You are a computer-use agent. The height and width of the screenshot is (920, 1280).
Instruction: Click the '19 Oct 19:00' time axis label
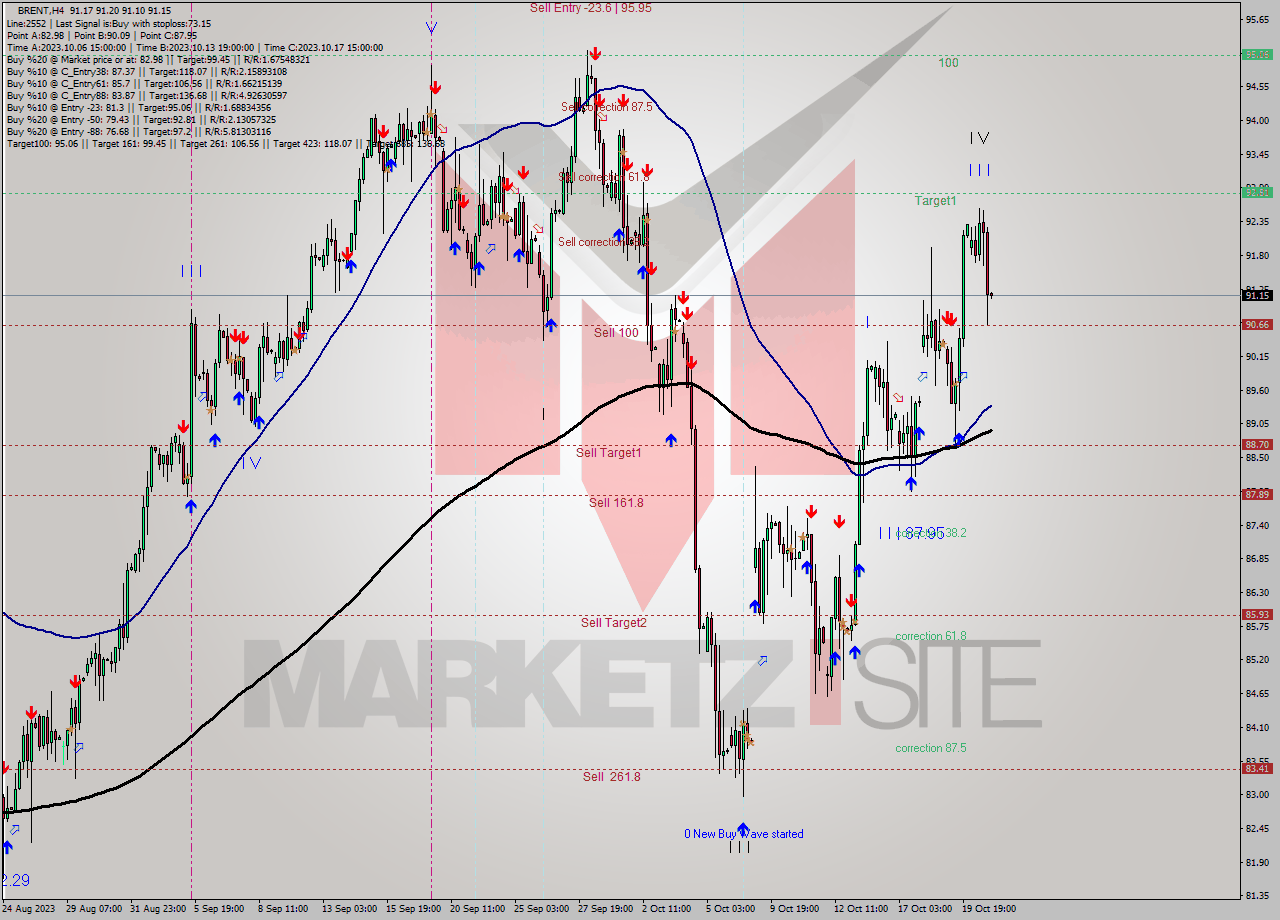[989, 909]
